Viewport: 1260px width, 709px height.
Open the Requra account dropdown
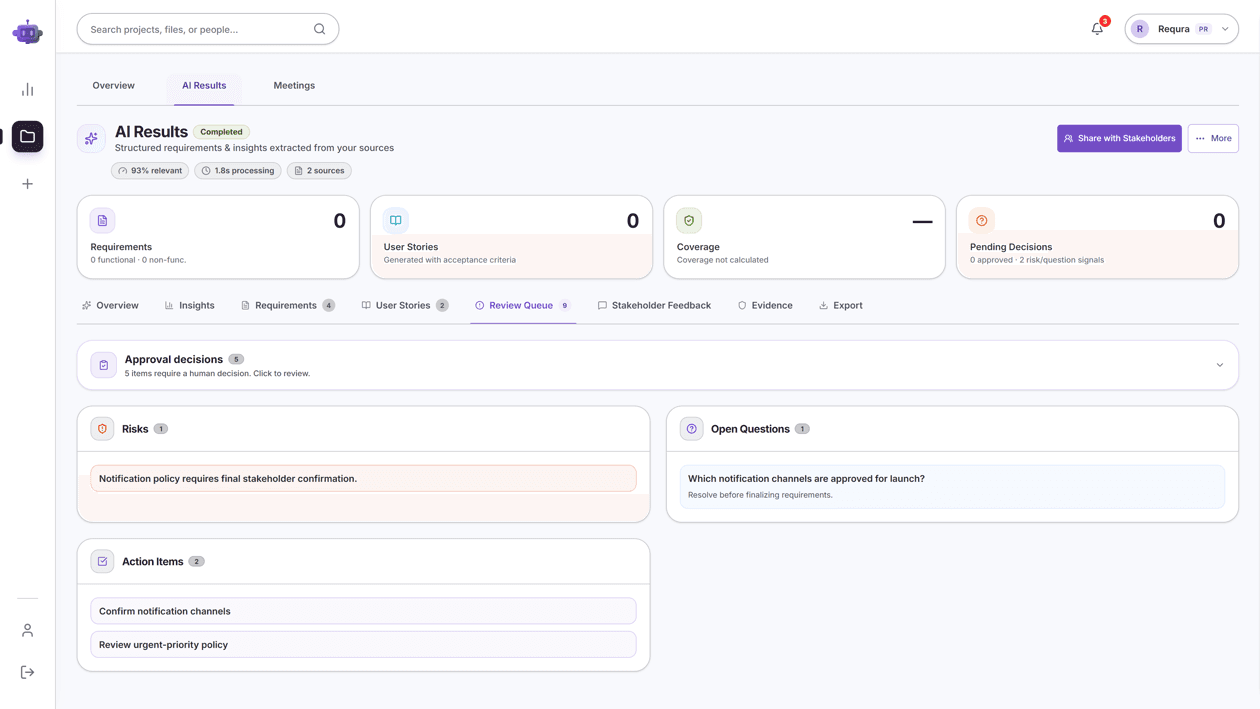click(1181, 29)
